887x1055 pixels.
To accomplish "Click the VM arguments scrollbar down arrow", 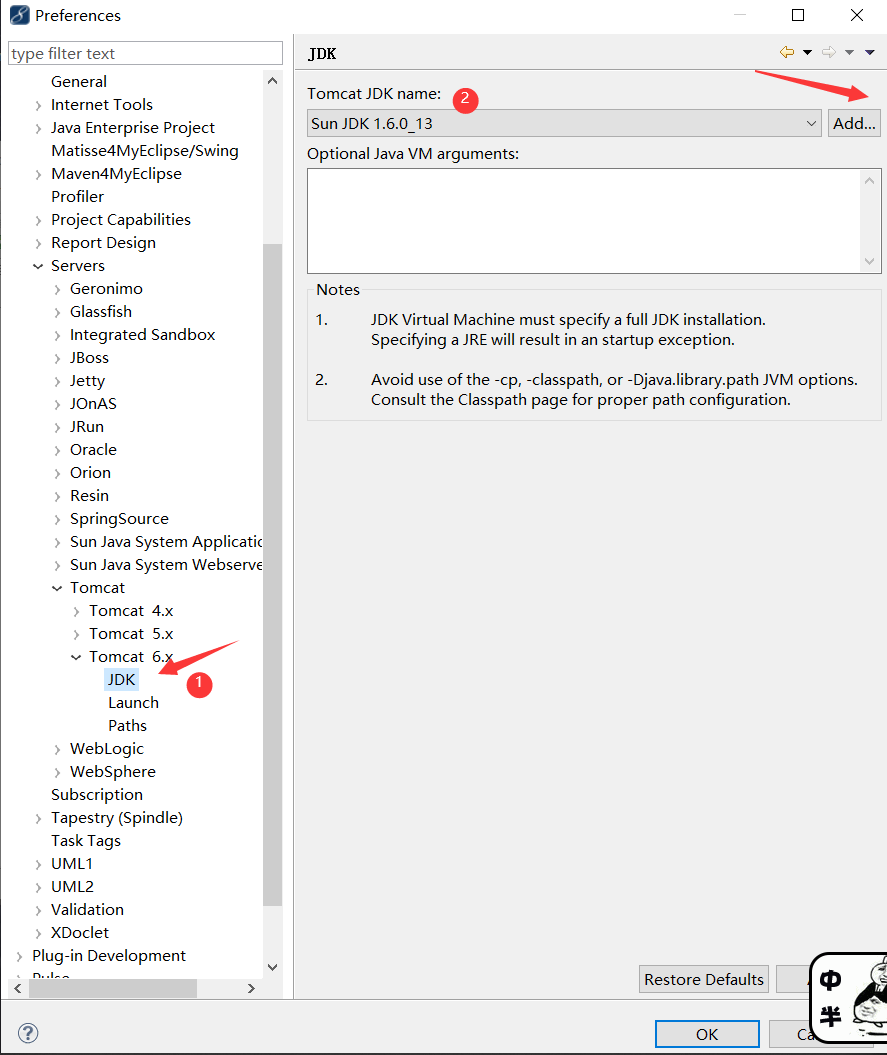I will click(x=870, y=261).
